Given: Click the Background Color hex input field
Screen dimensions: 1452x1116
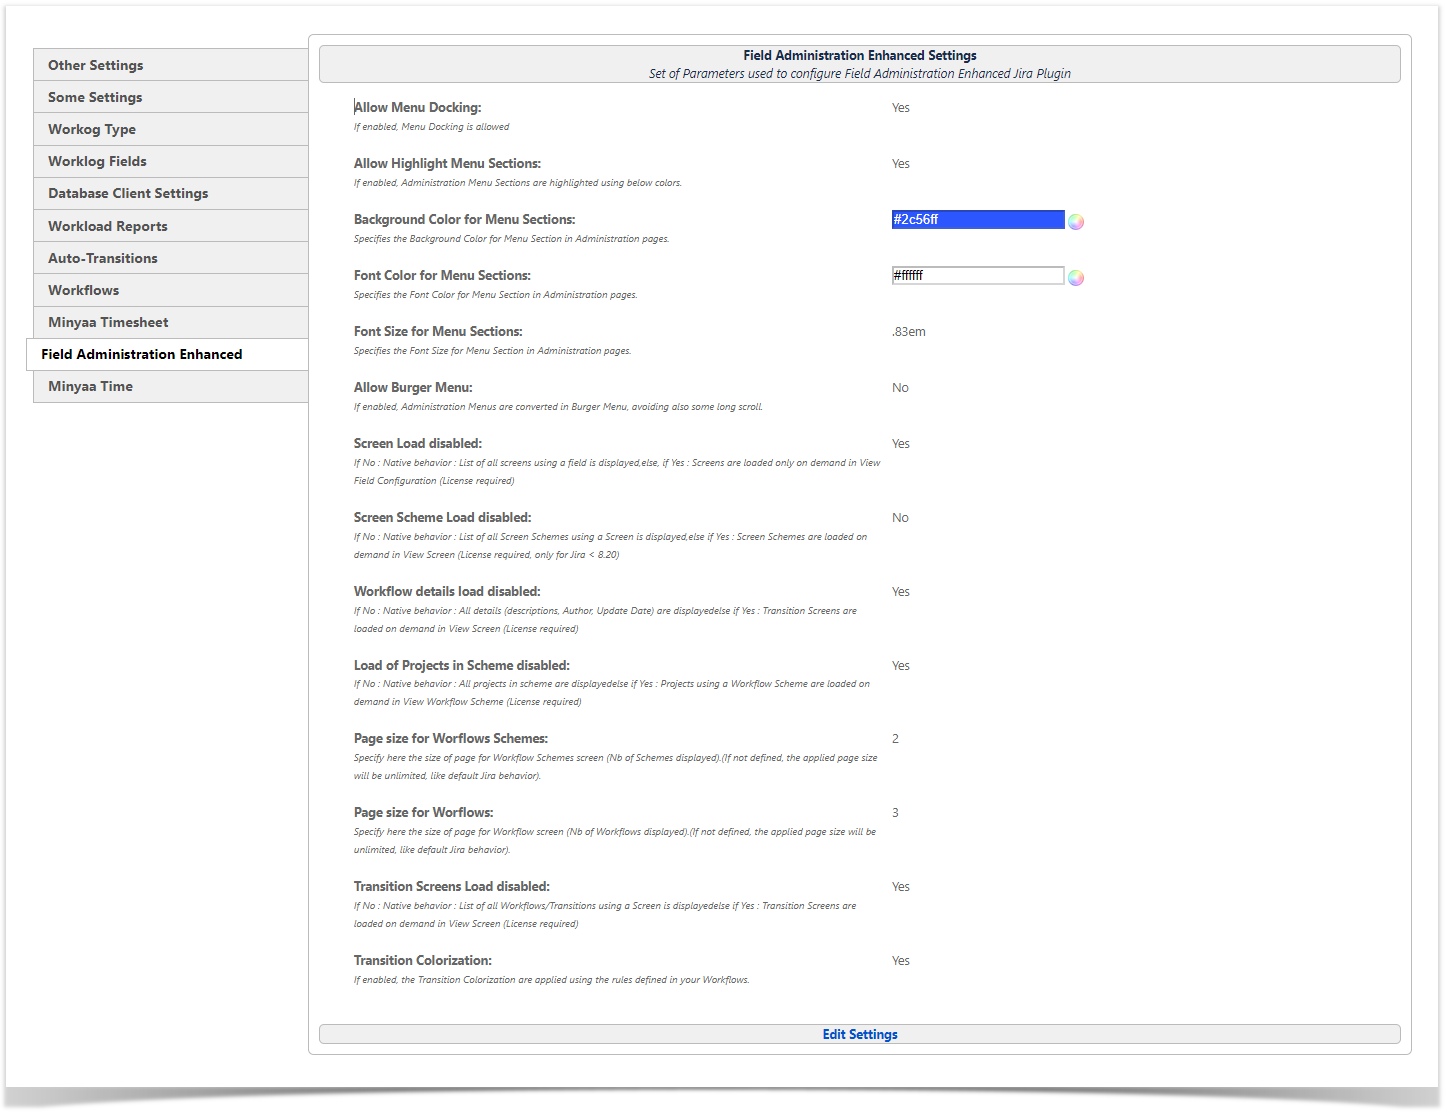Looking at the screenshot, I should (977, 220).
